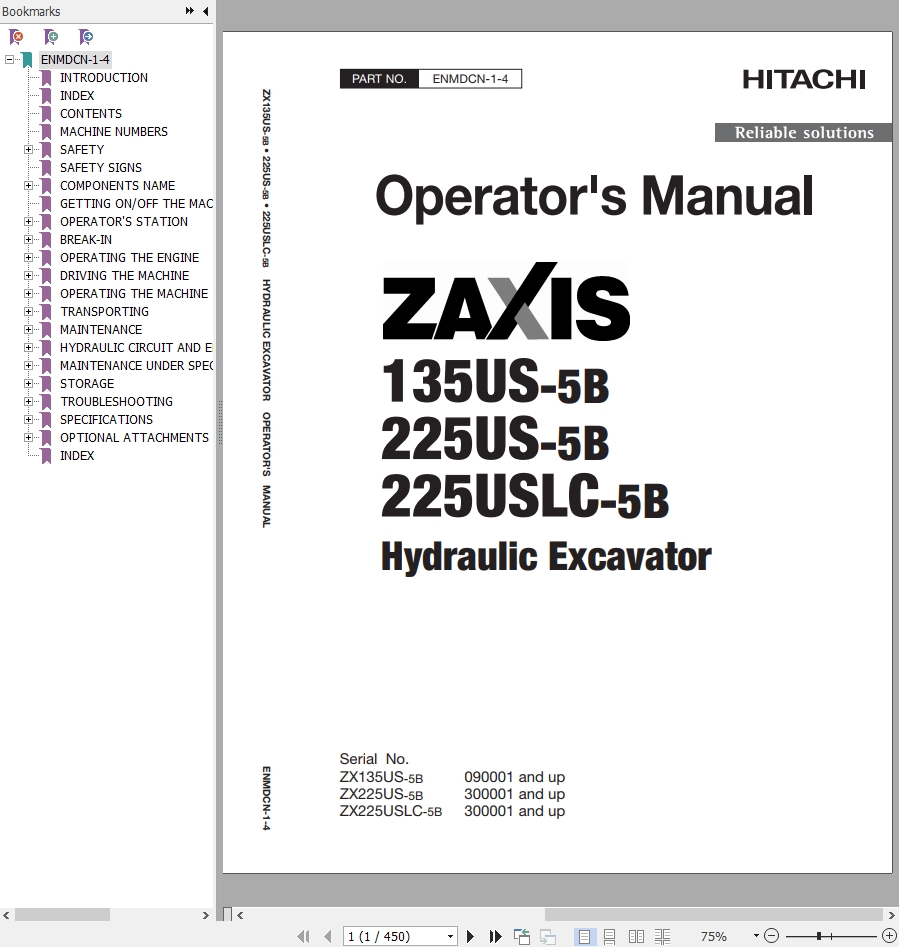Click the add new bookmark icon
This screenshot has width=899, height=947.
click(51, 37)
